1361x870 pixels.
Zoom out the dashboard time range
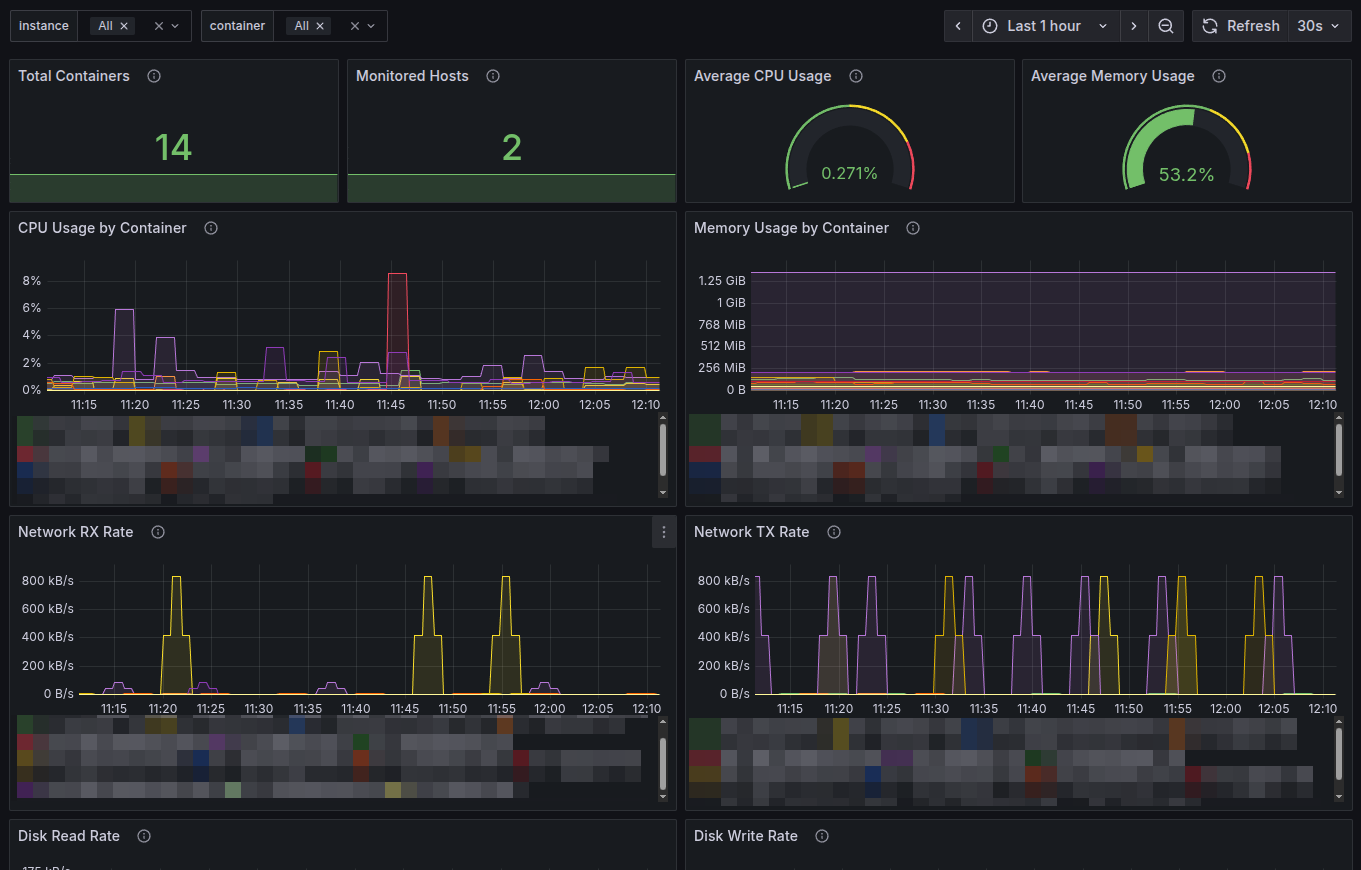[x=1166, y=25]
